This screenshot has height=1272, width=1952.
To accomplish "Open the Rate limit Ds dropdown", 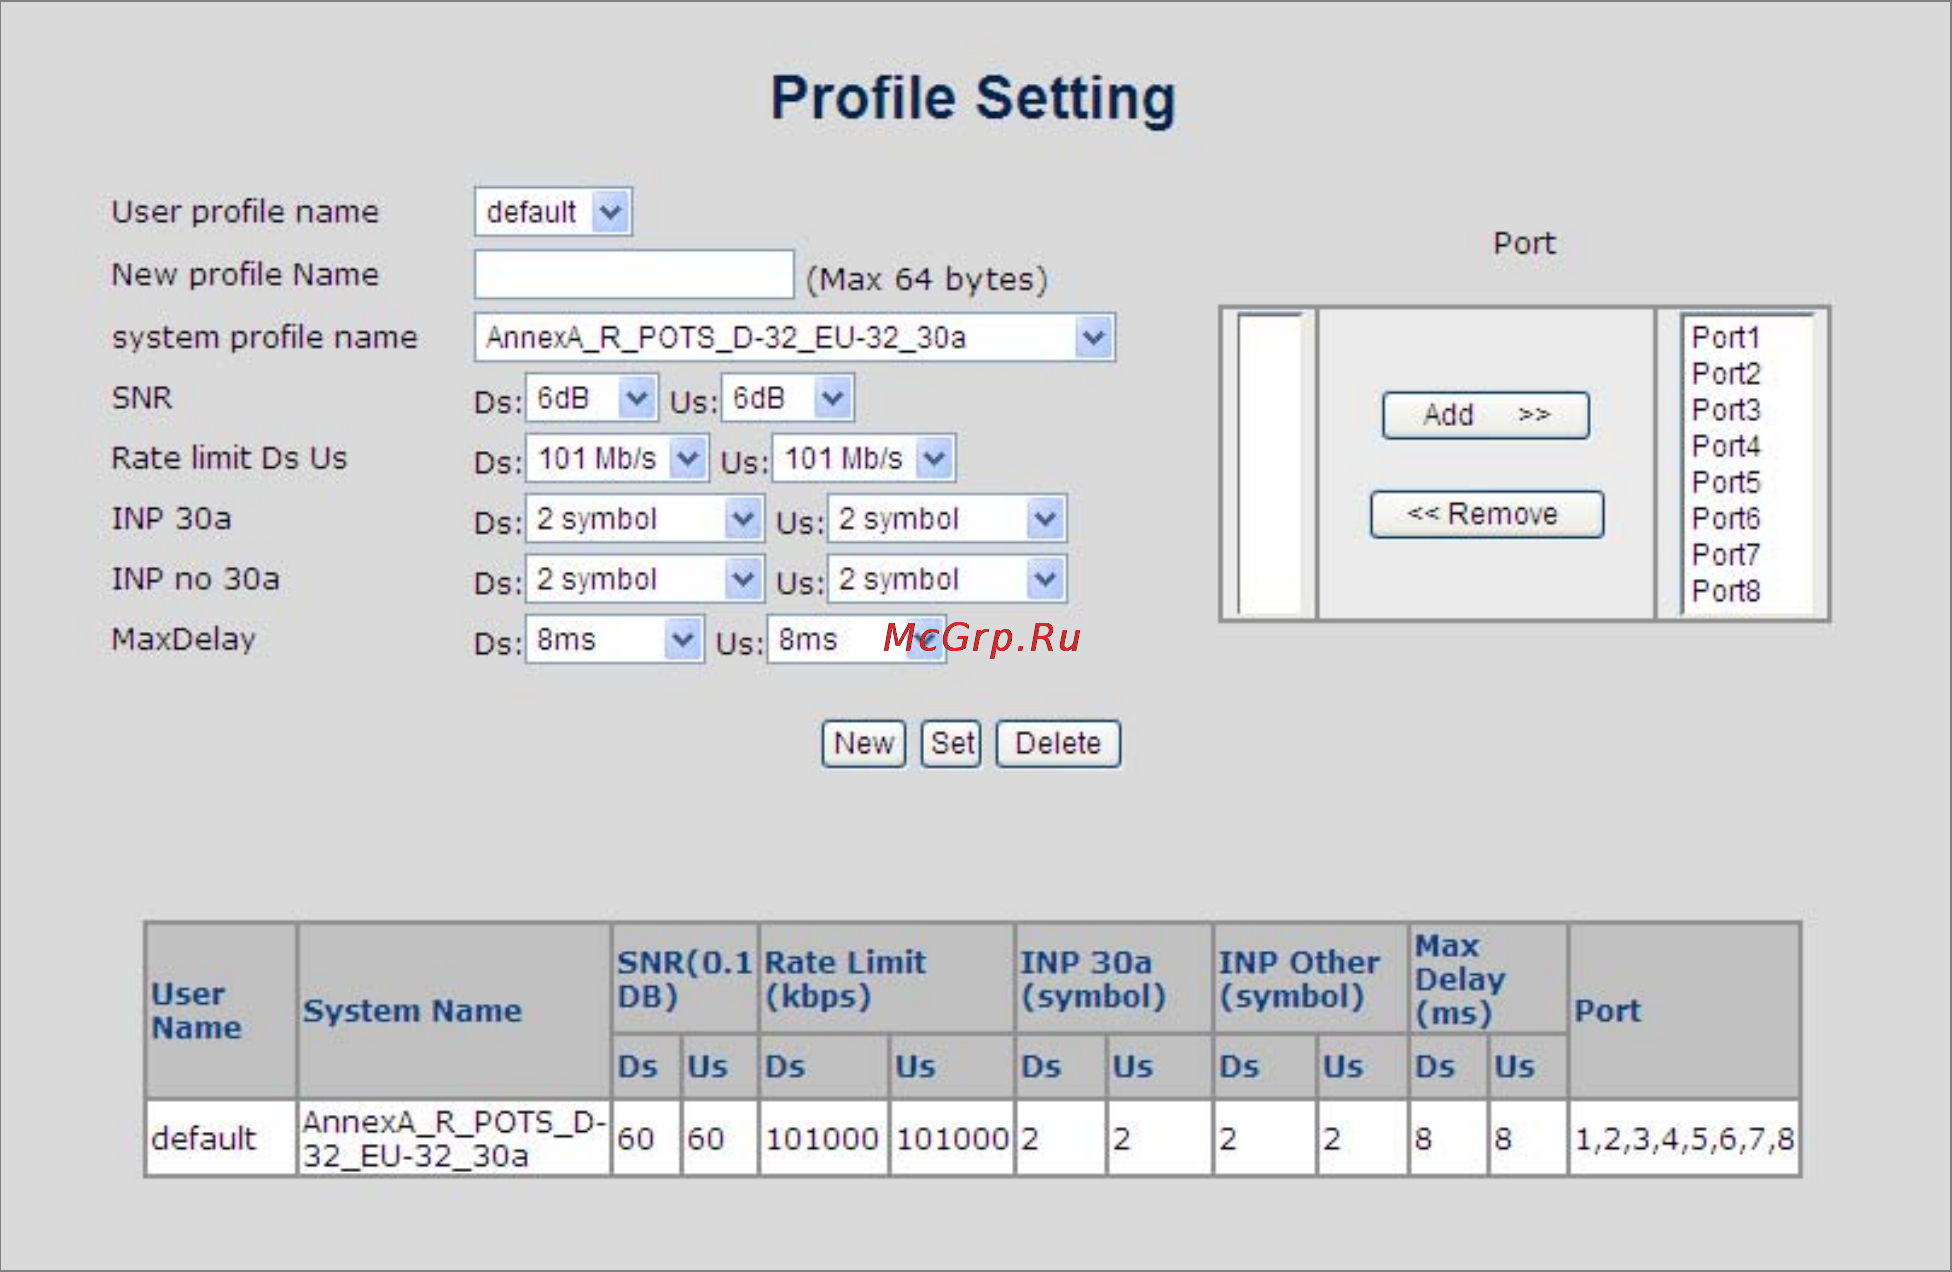I will [x=617, y=459].
